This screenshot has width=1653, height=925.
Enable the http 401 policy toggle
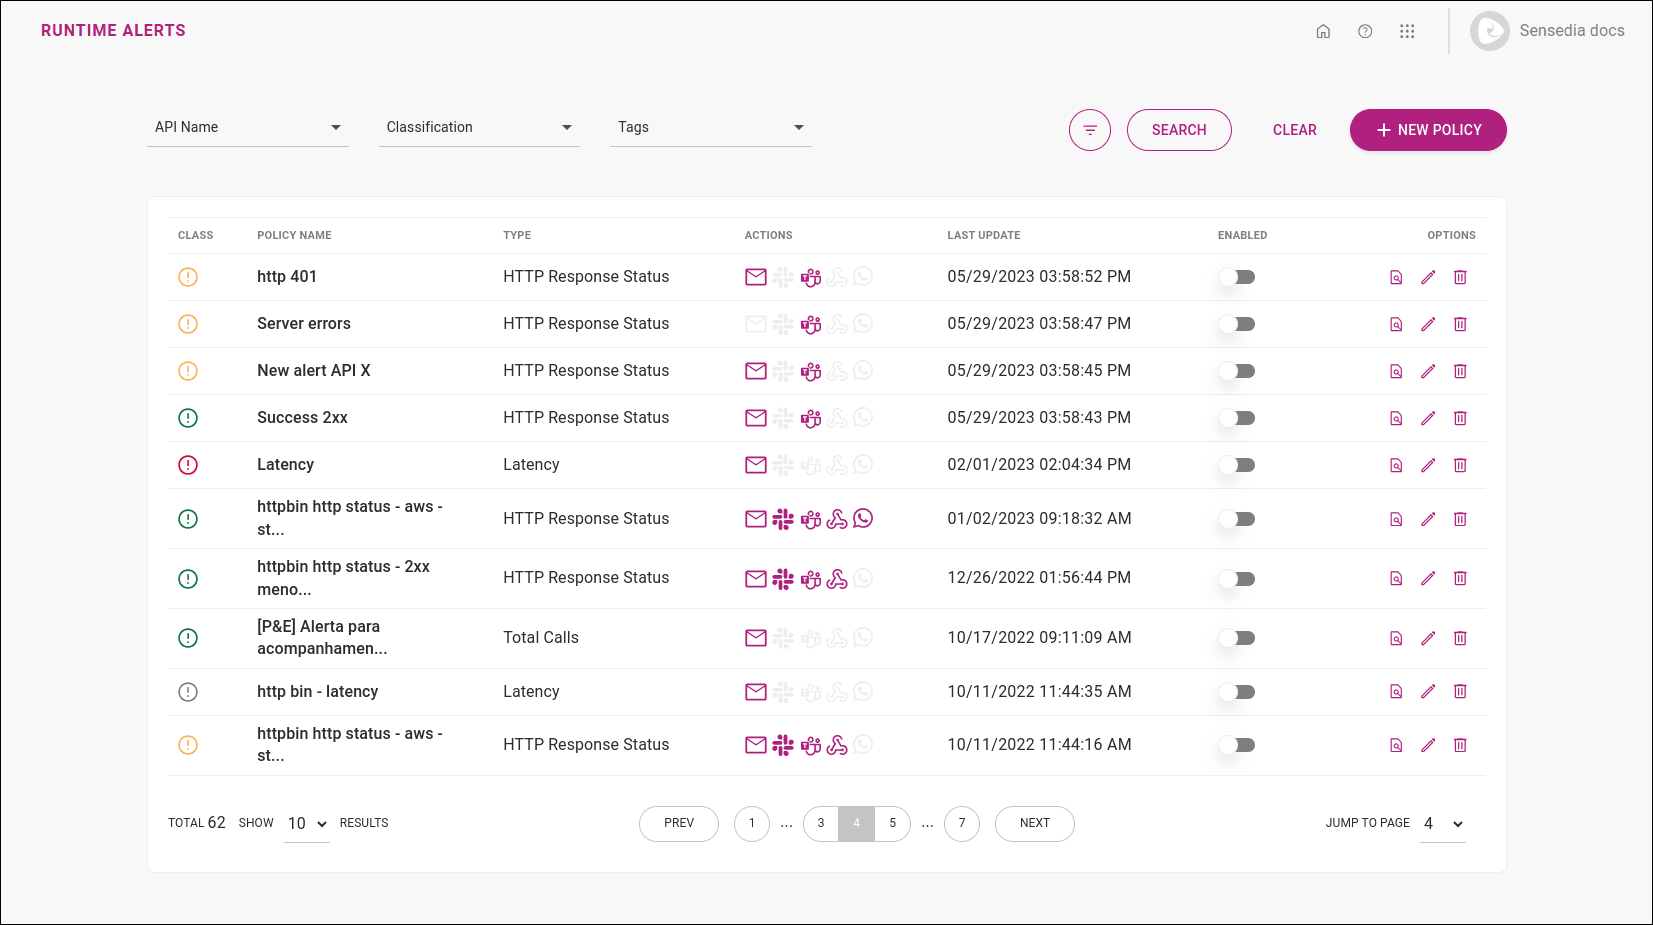click(1237, 277)
